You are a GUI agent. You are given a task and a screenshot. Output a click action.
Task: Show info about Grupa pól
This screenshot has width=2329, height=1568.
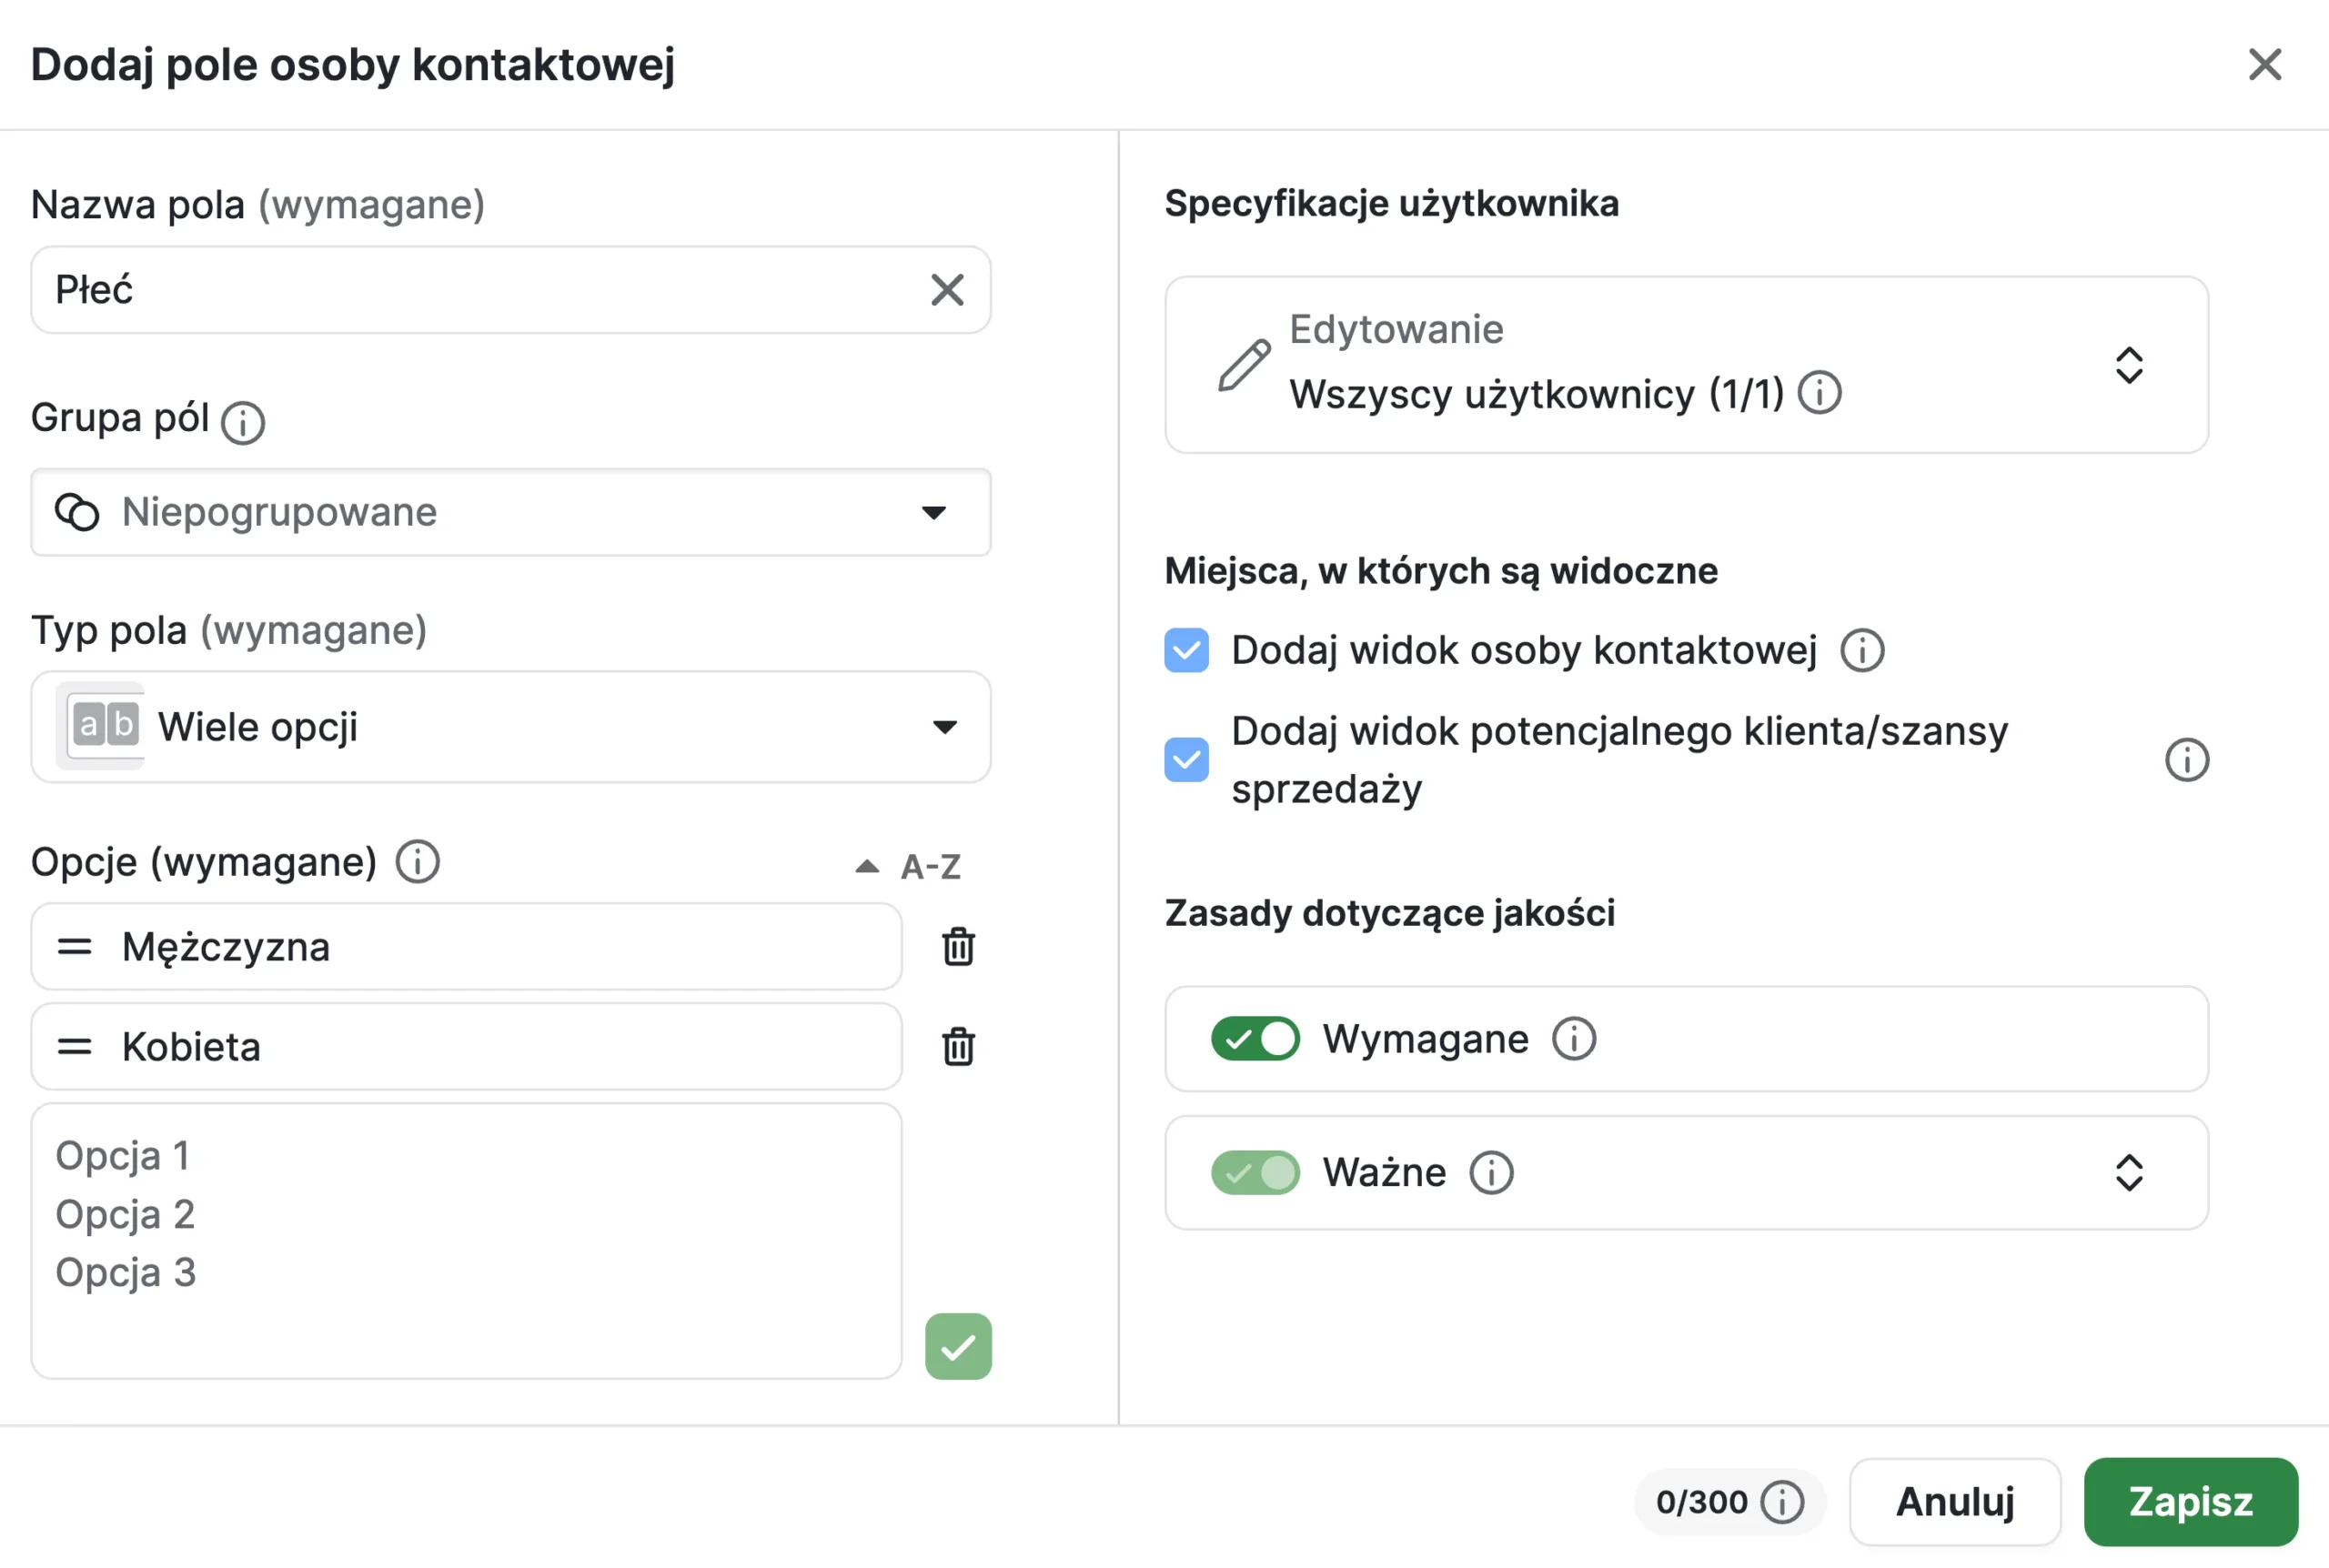[243, 422]
